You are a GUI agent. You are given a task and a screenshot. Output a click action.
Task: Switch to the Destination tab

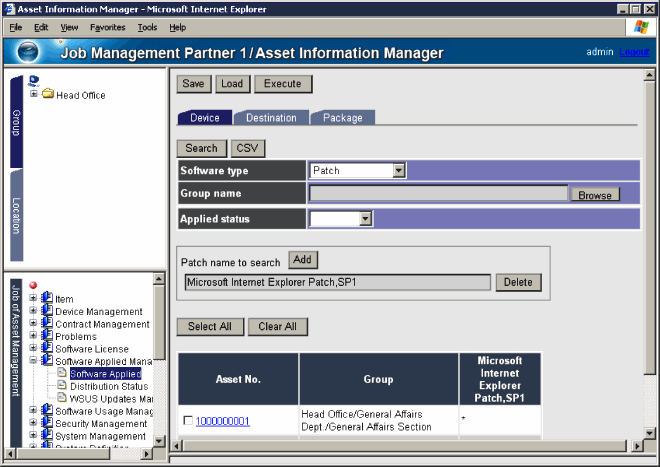[271, 118]
